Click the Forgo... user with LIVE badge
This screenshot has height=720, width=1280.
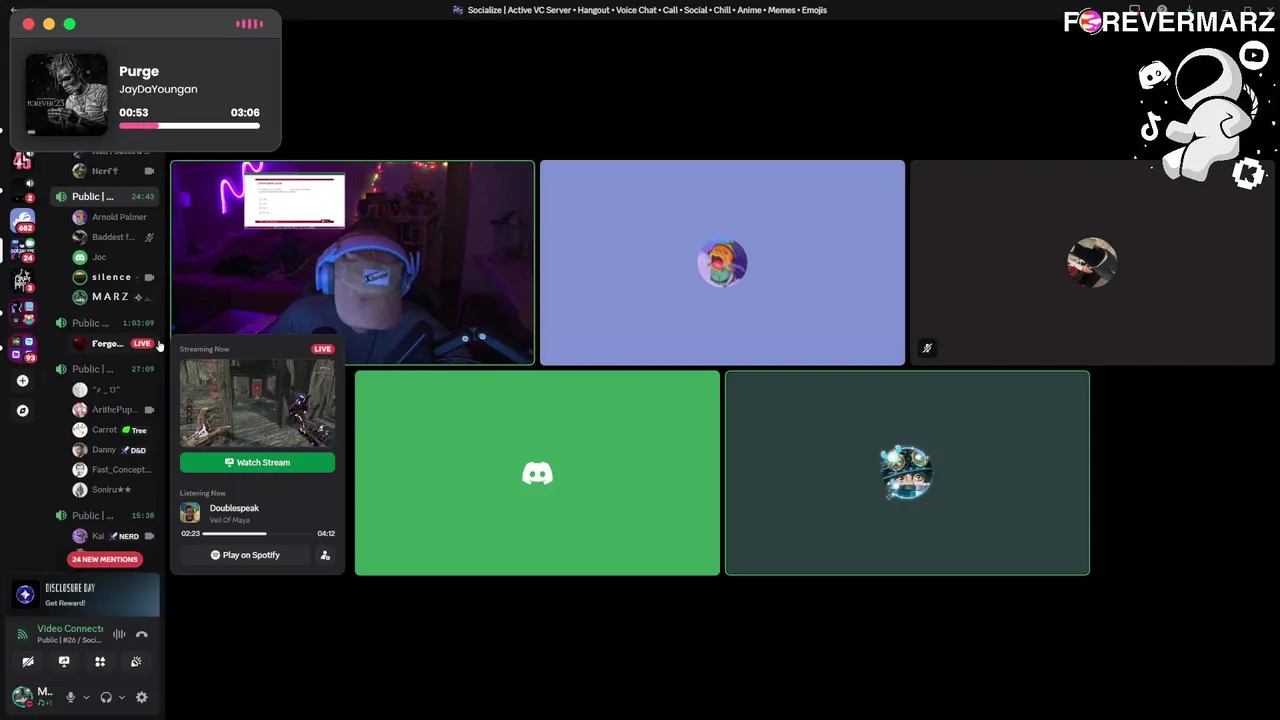113,343
